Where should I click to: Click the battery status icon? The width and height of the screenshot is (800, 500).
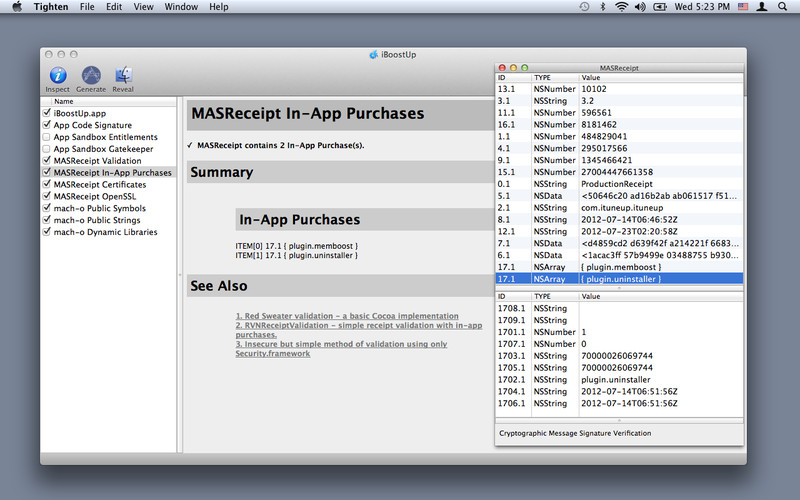pyautogui.click(x=660, y=7)
